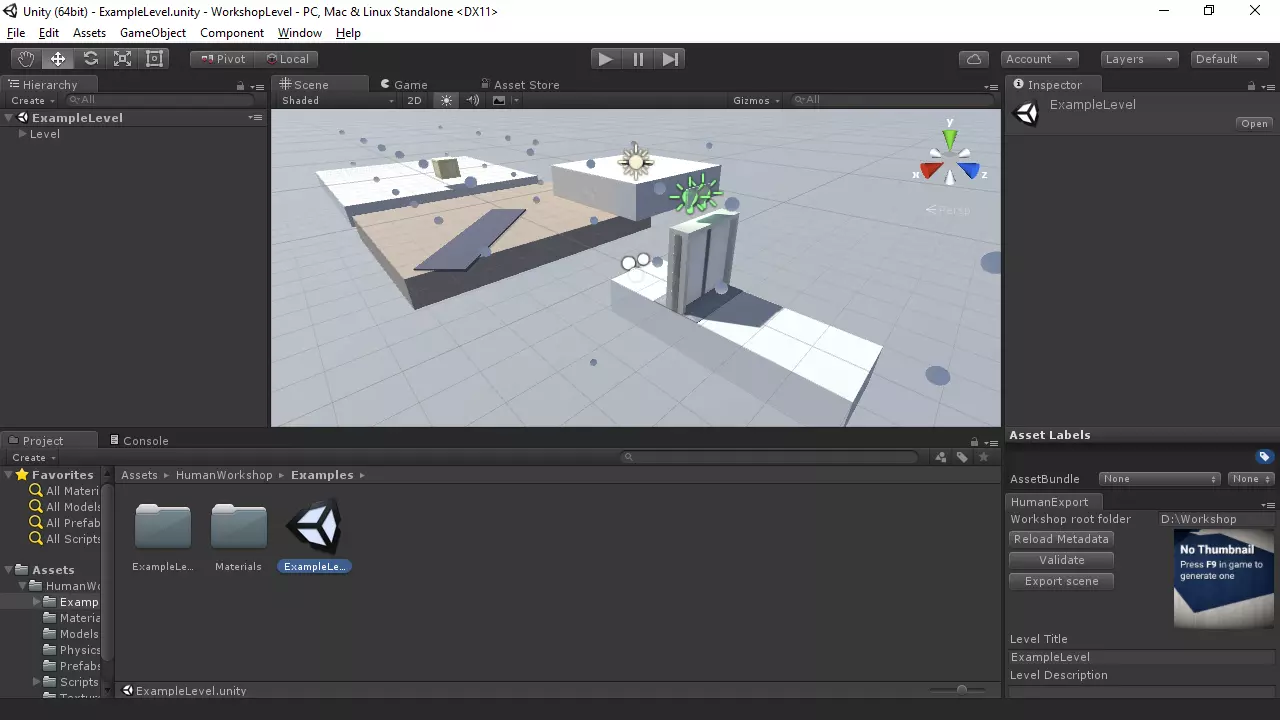Toggle scene audio with the speaker button
This screenshot has height=720, width=1280.
click(473, 100)
